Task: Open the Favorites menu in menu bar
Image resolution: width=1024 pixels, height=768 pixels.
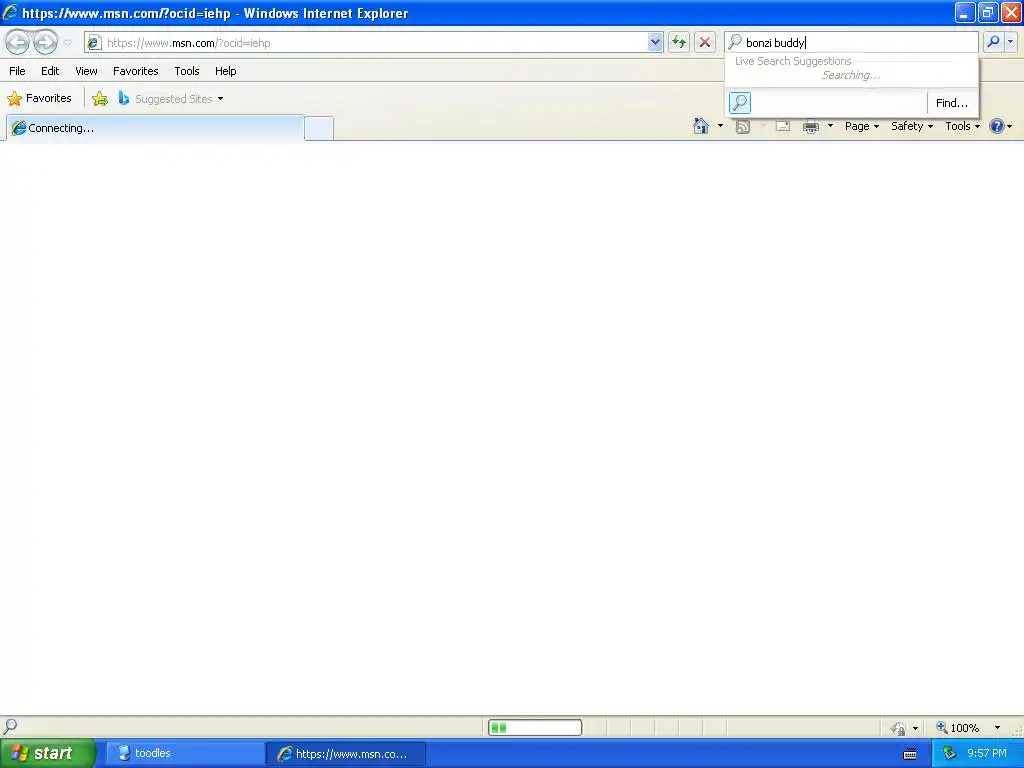Action: pos(136,71)
